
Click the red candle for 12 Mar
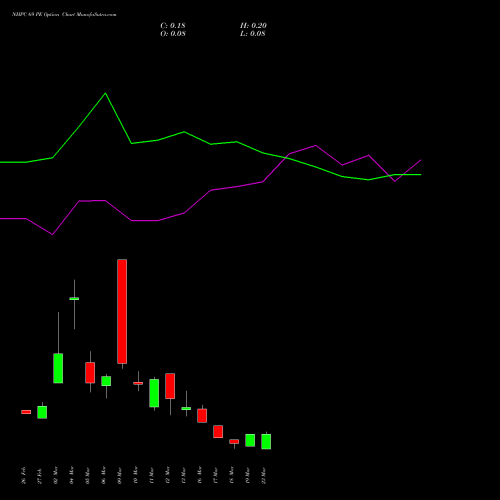point(170,386)
